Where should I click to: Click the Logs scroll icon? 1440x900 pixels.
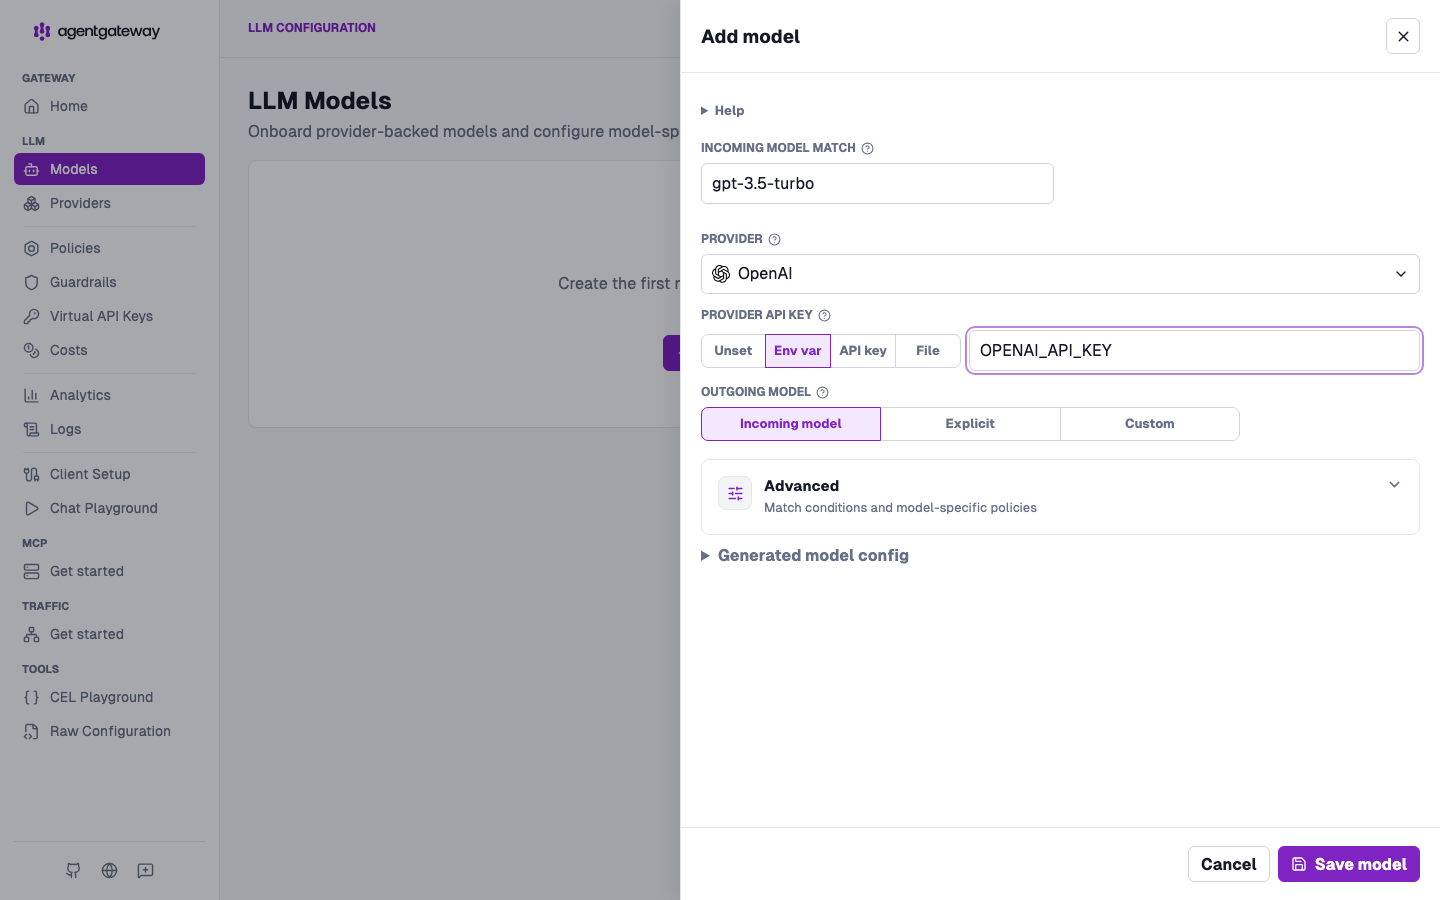point(32,429)
